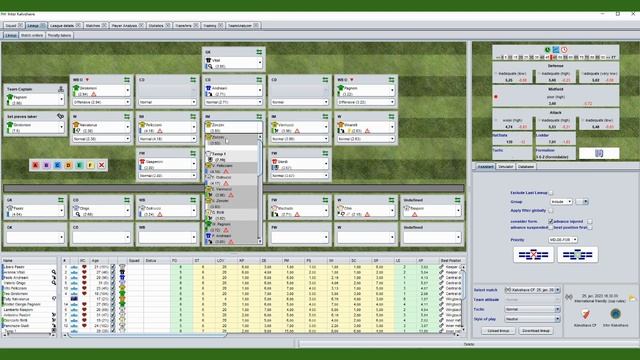
Task: Click the red clock icon above ratings
Action: [x=564, y=50]
